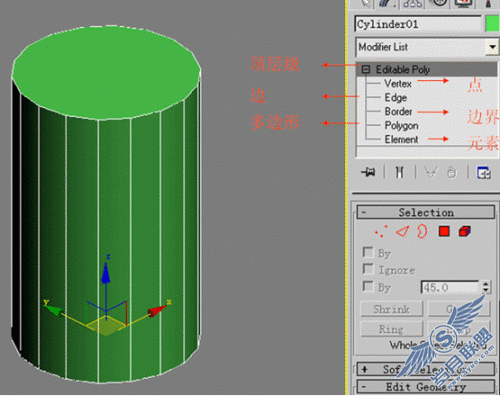Click the Remove Modifier trash icon

pyautogui.click(x=451, y=172)
